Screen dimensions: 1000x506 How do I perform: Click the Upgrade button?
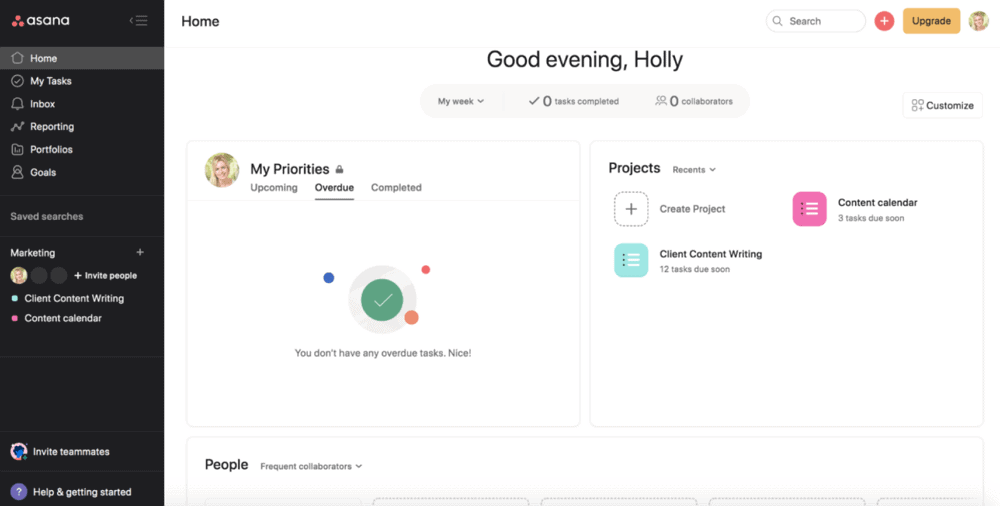click(931, 21)
